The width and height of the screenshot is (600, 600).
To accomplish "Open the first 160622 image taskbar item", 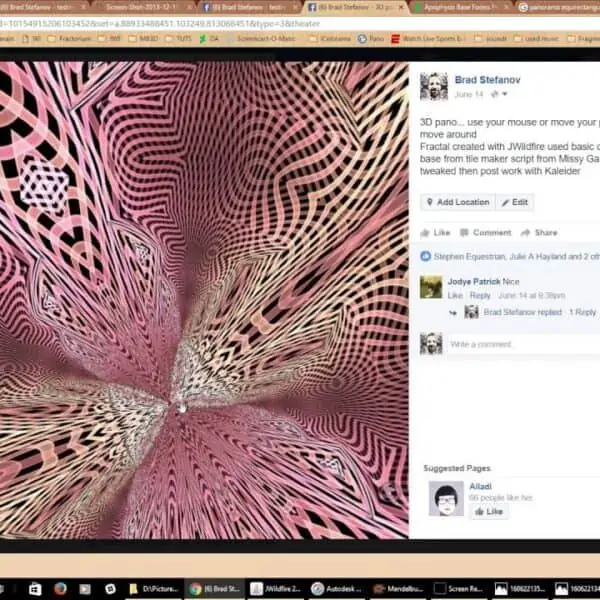I will tap(520, 589).
